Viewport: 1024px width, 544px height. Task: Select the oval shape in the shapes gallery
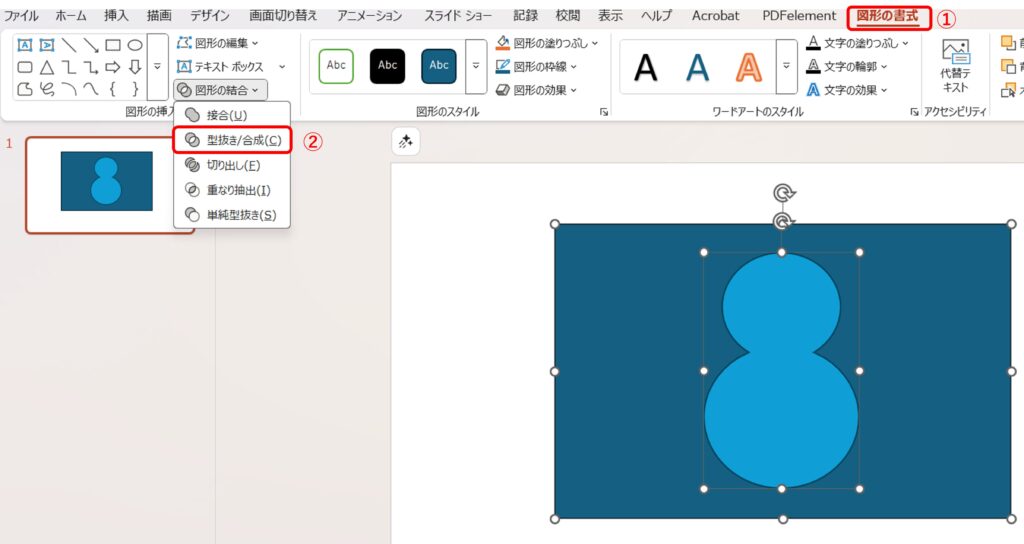[x=135, y=45]
